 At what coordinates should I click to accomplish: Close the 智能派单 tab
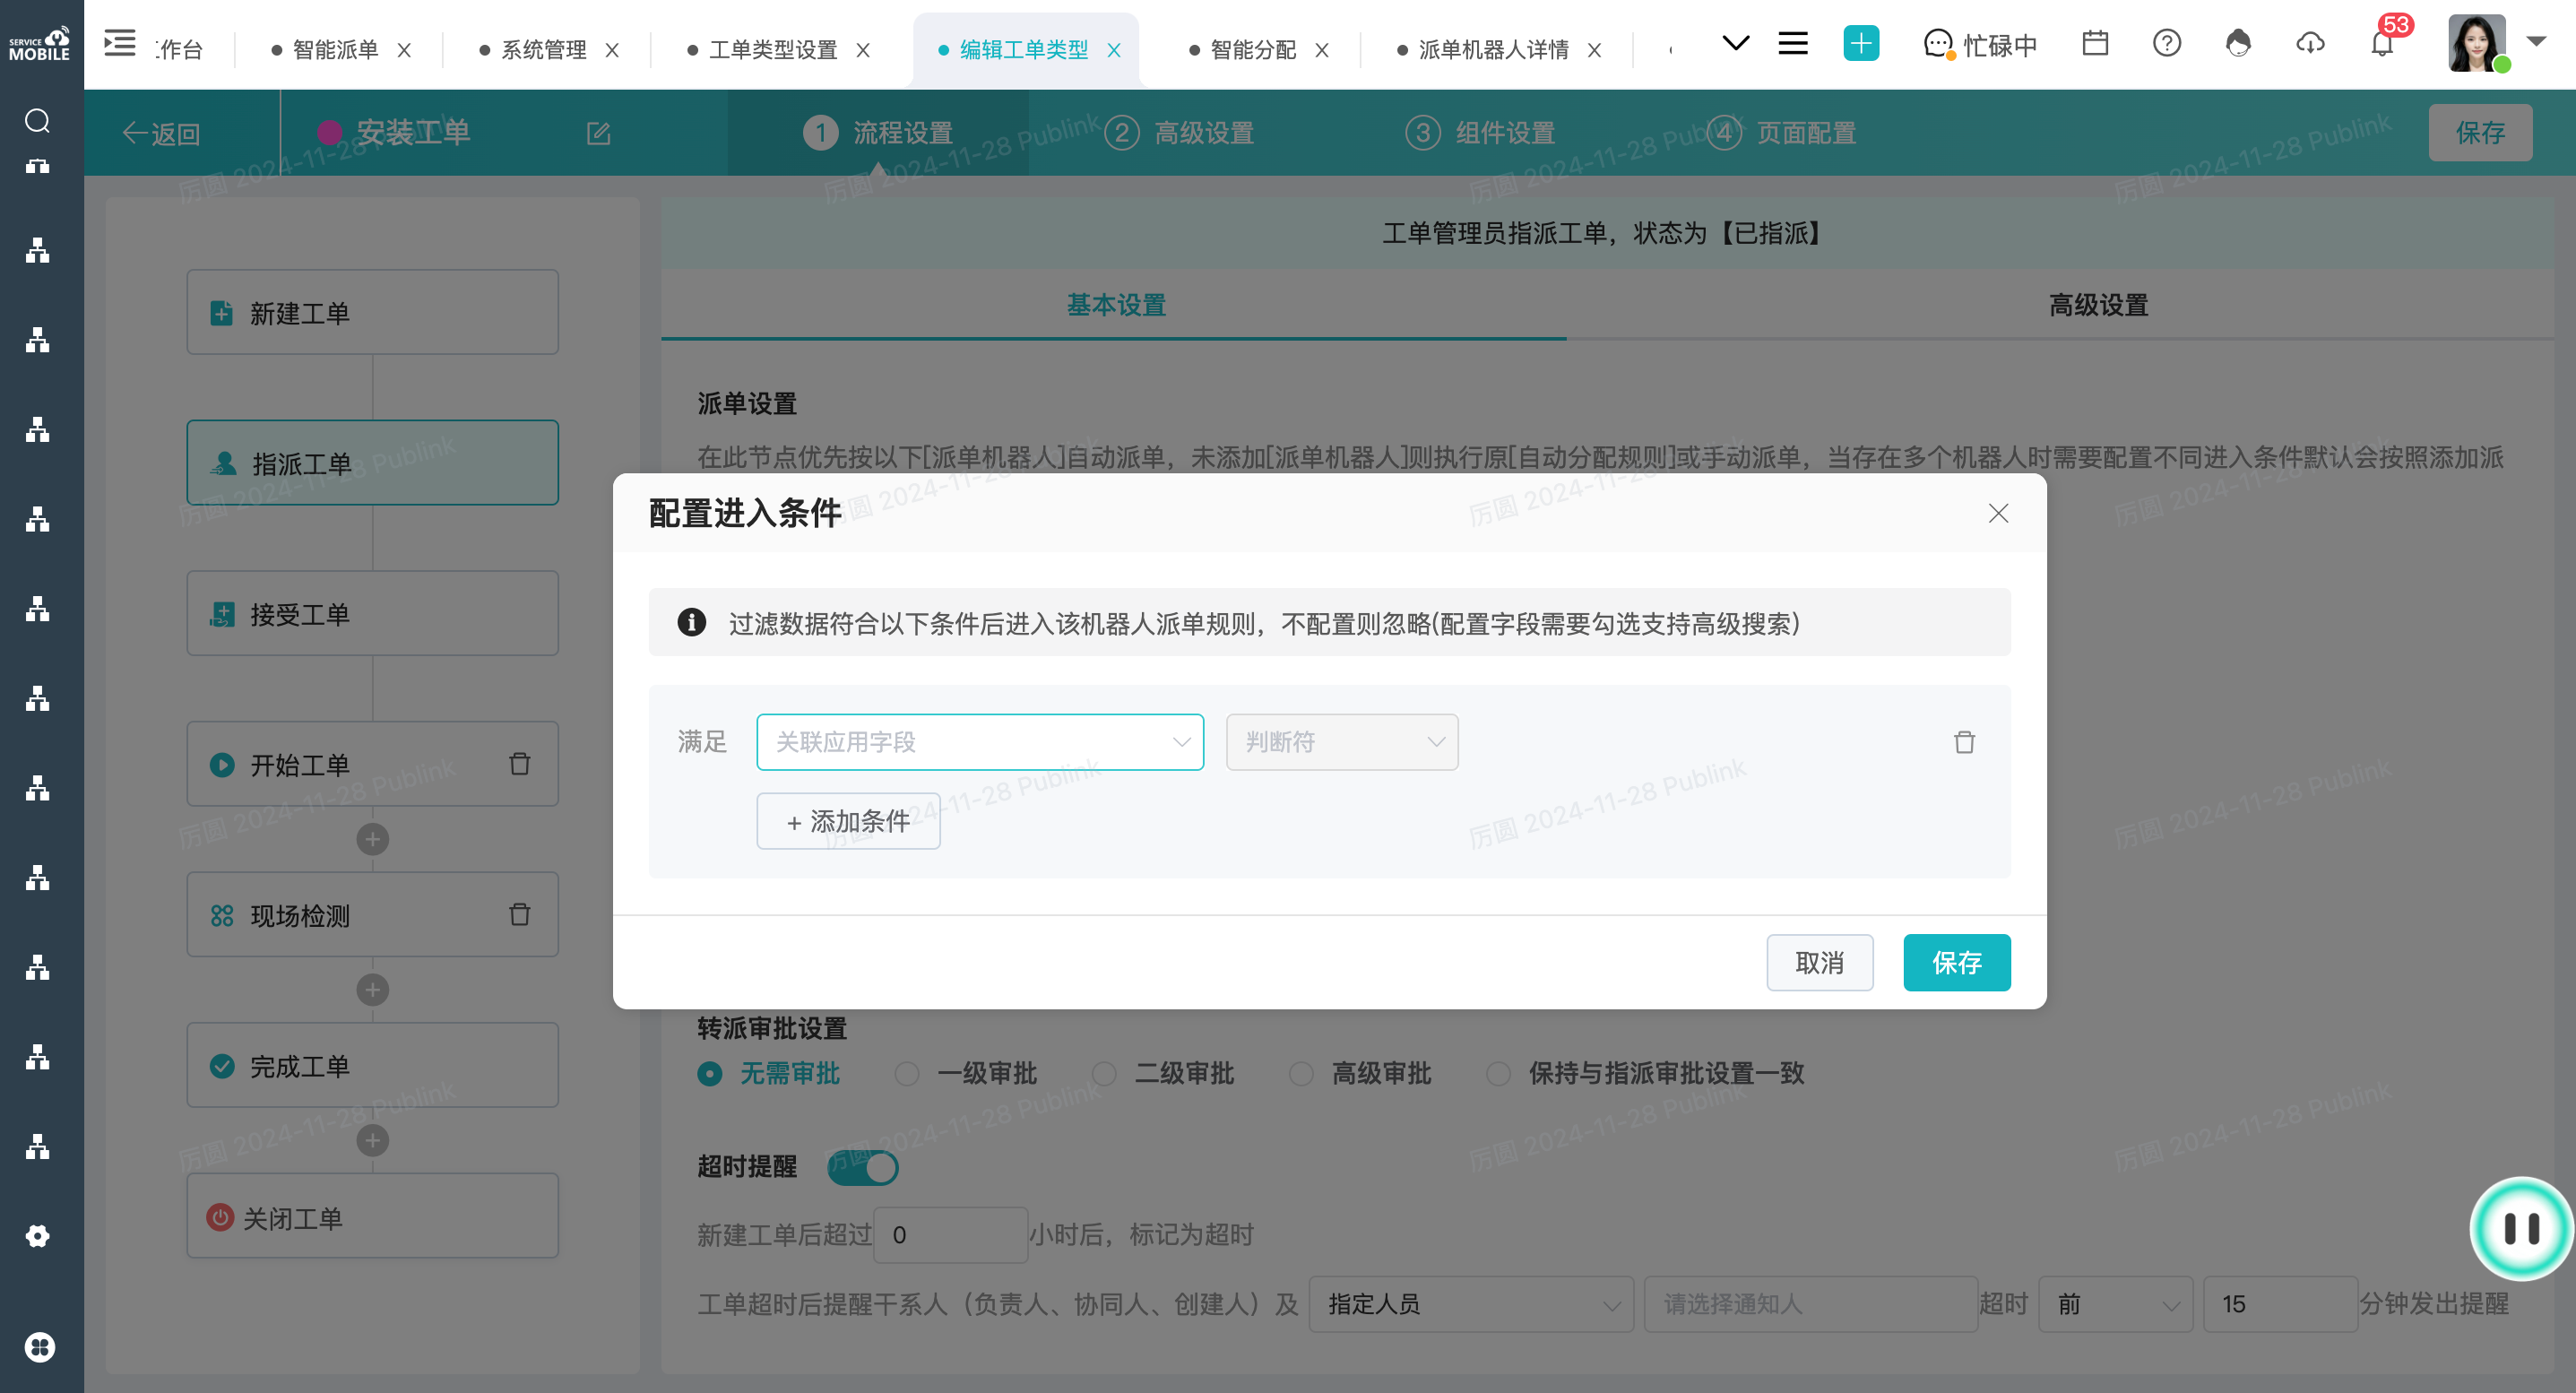pyautogui.click(x=404, y=50)
